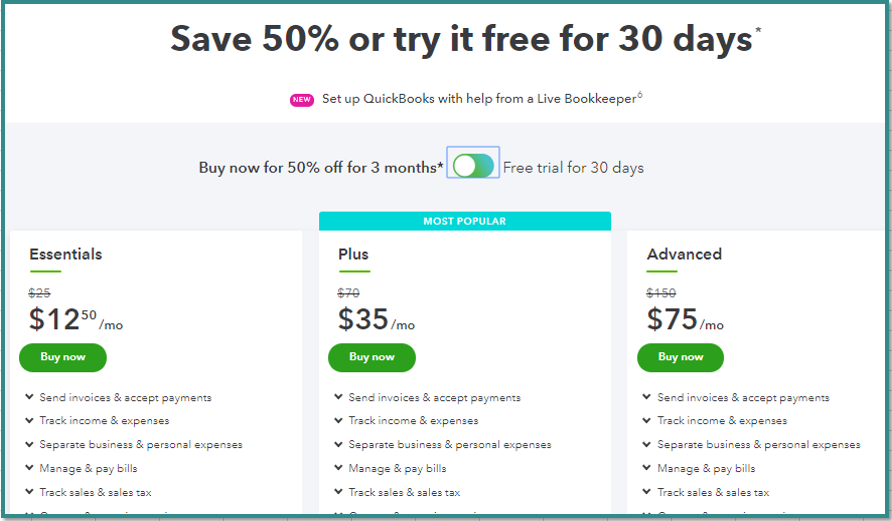Toggle the Buy now / Free trial switch
Screen dimensions: 892x521
coord(473,167)
